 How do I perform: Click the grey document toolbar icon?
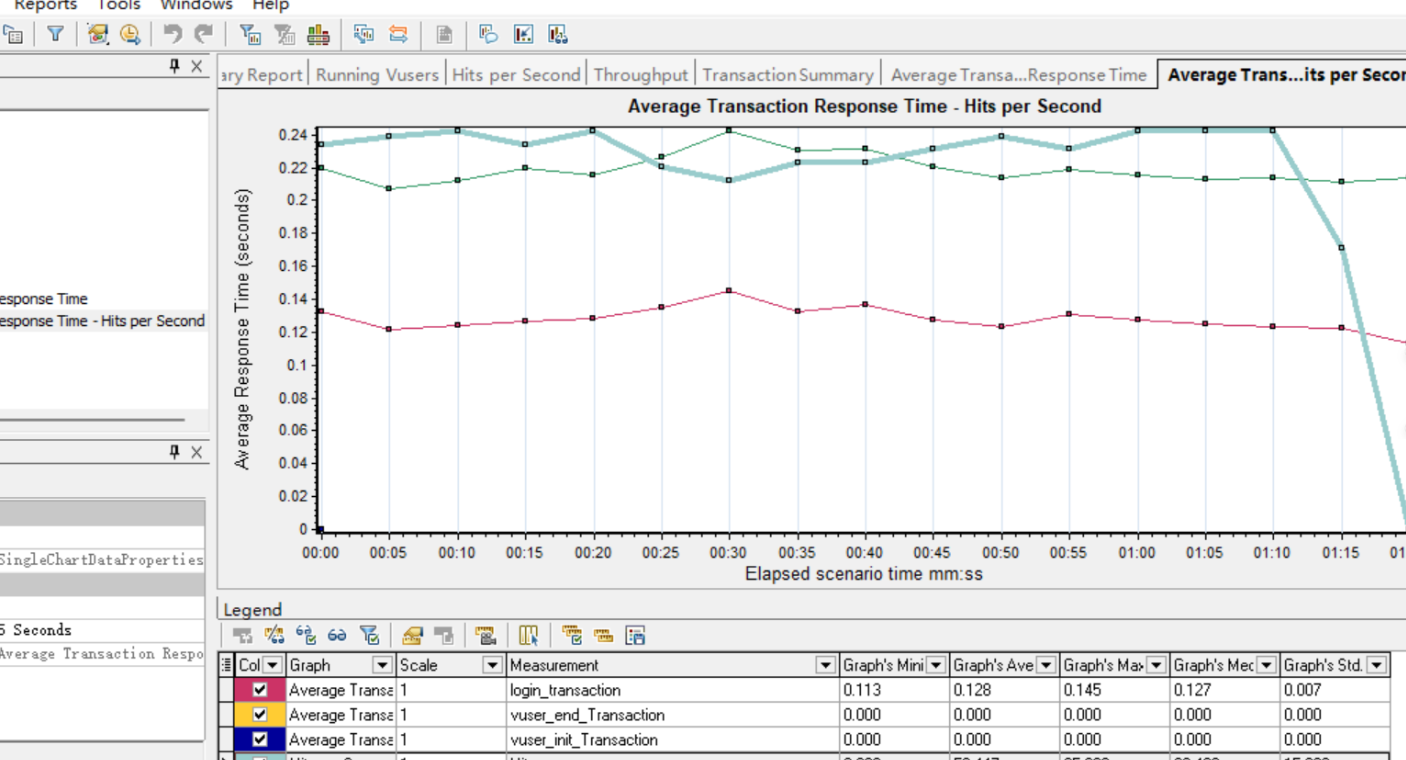click(x=444, y=35)
